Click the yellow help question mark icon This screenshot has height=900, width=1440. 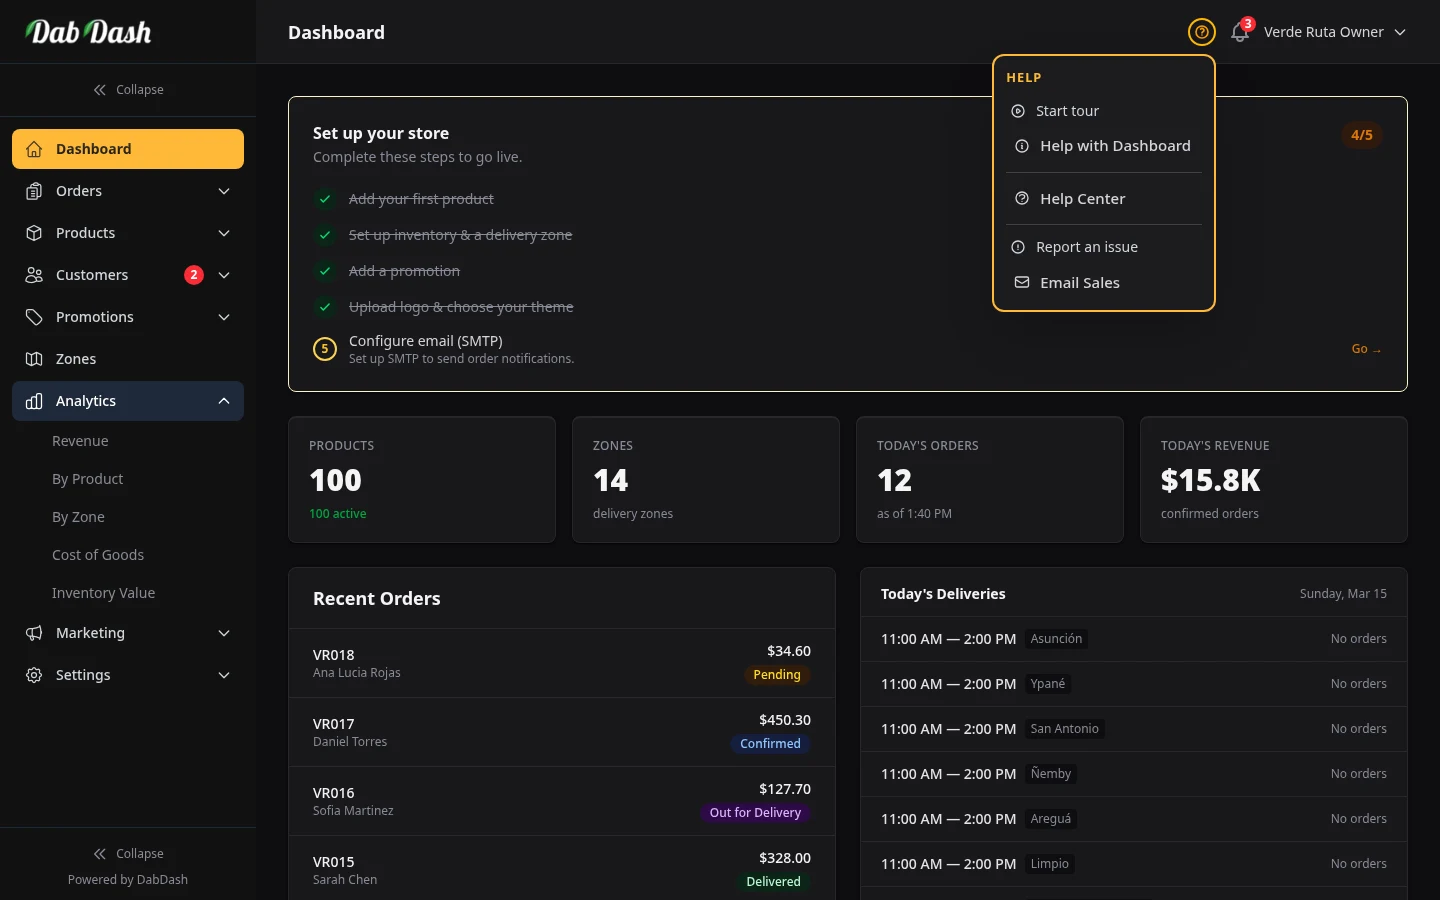coord(1201,32)
